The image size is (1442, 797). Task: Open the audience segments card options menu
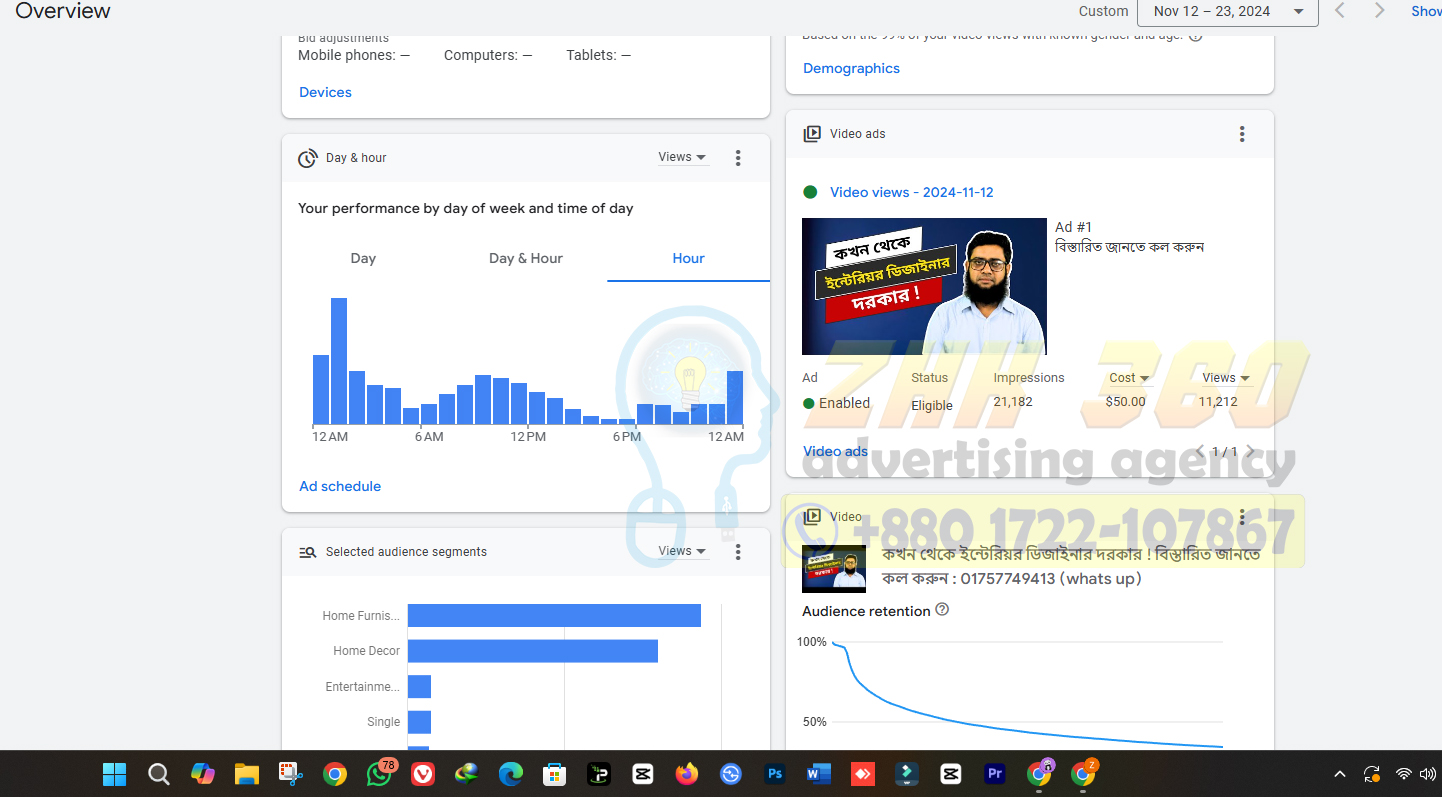tap(738, 552)
